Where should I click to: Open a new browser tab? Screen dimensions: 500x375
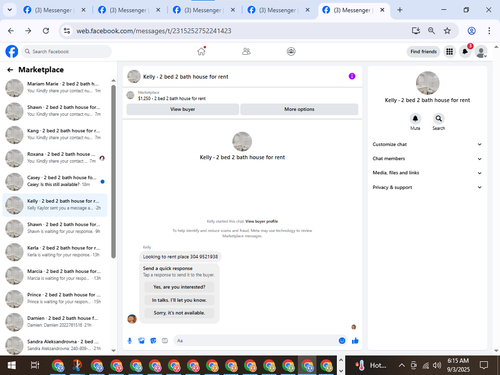click(x=400, y=10)
